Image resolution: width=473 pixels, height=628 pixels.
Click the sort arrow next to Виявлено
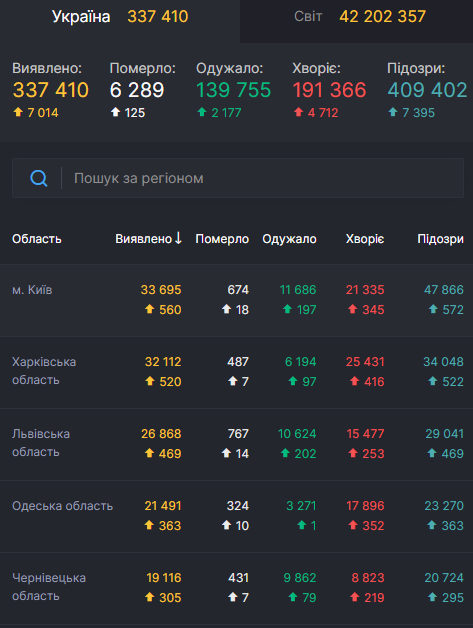click(x=178, y=238)
